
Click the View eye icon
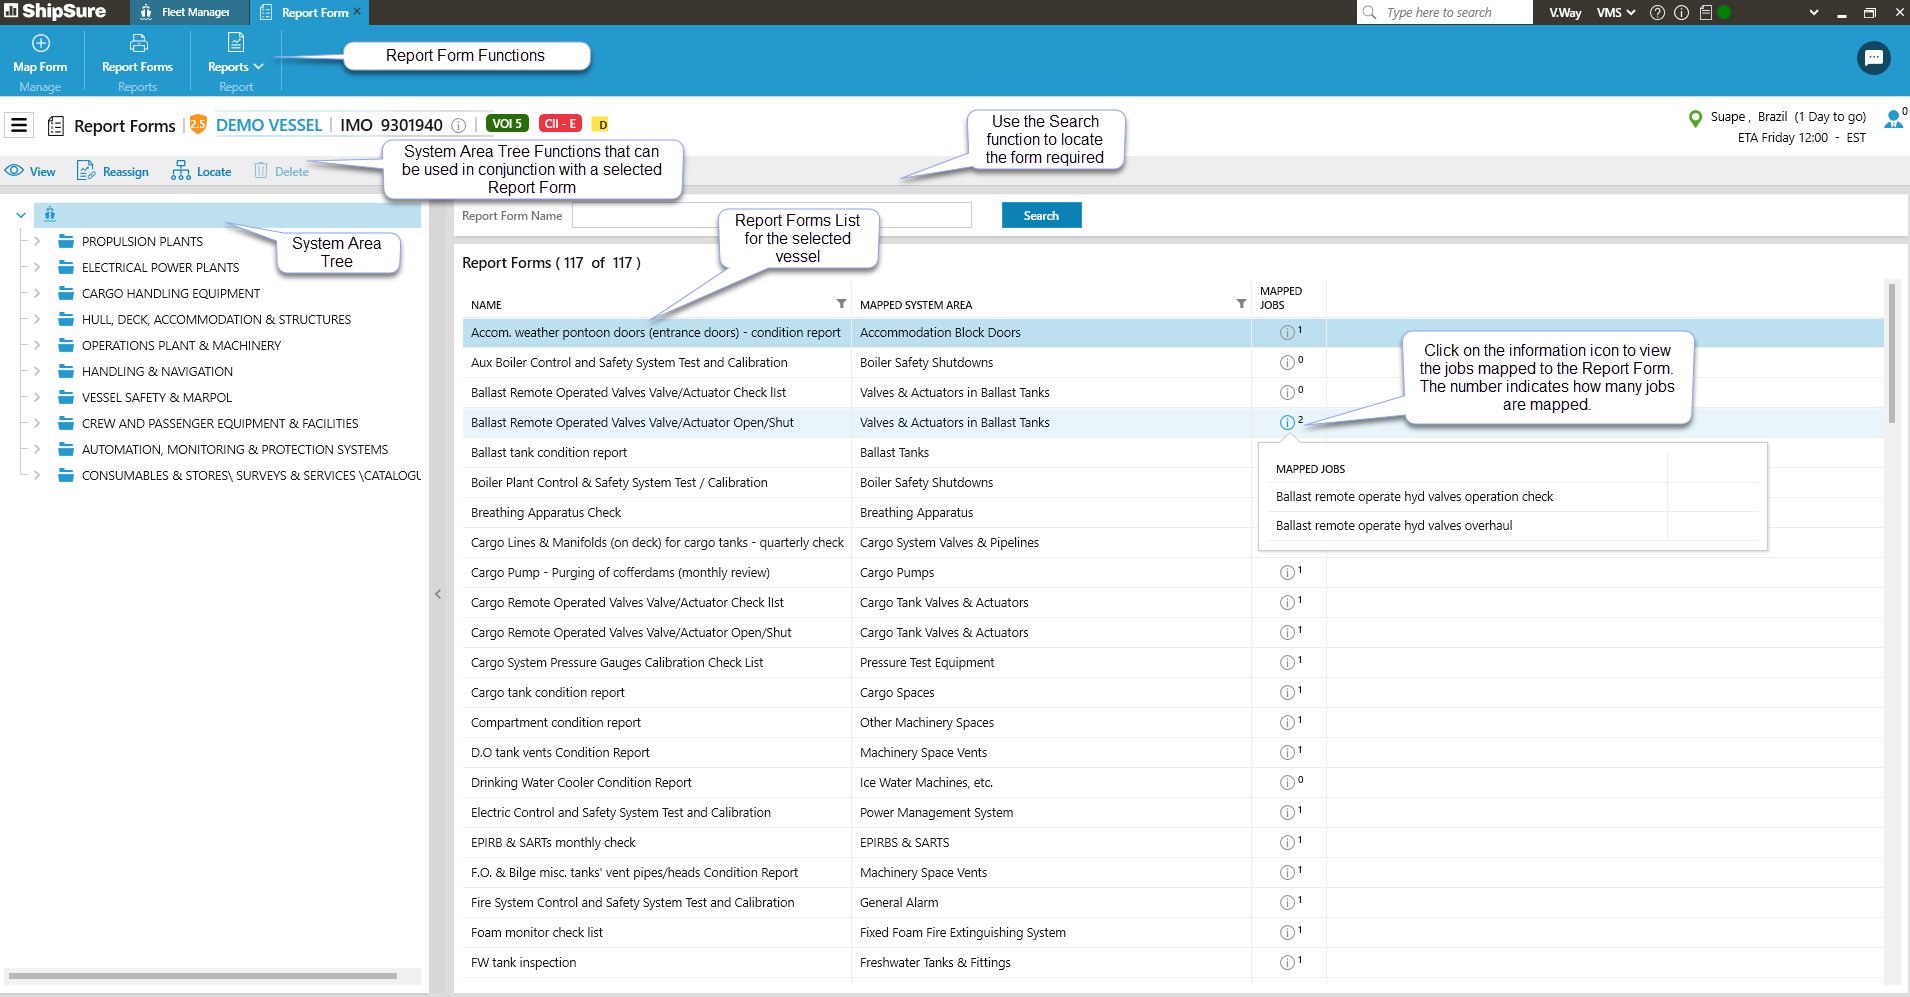(x=14, y=171)
